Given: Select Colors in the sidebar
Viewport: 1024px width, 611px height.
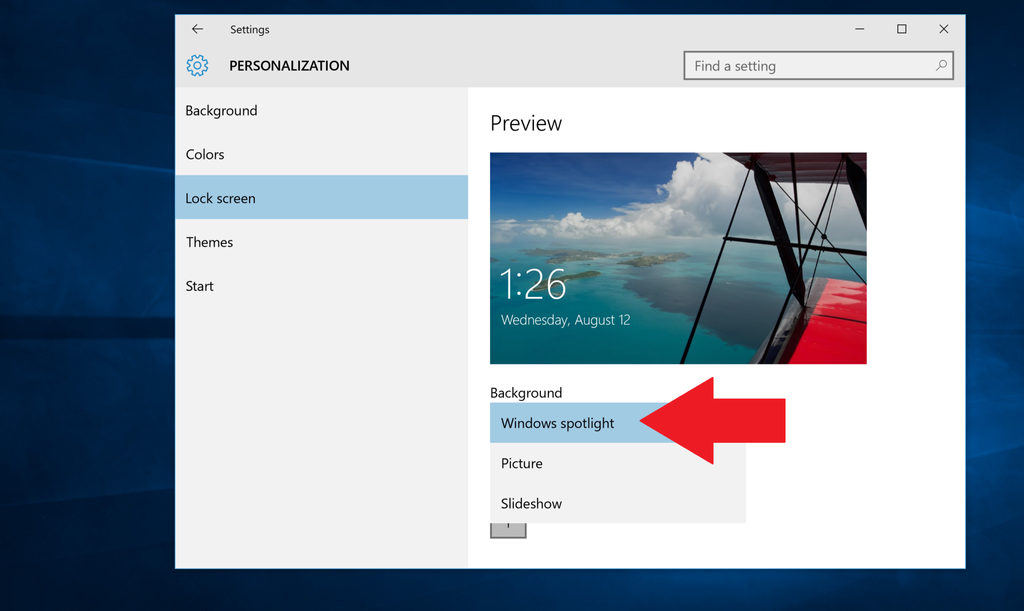Looking at the screenshot, I should point(205,154).
